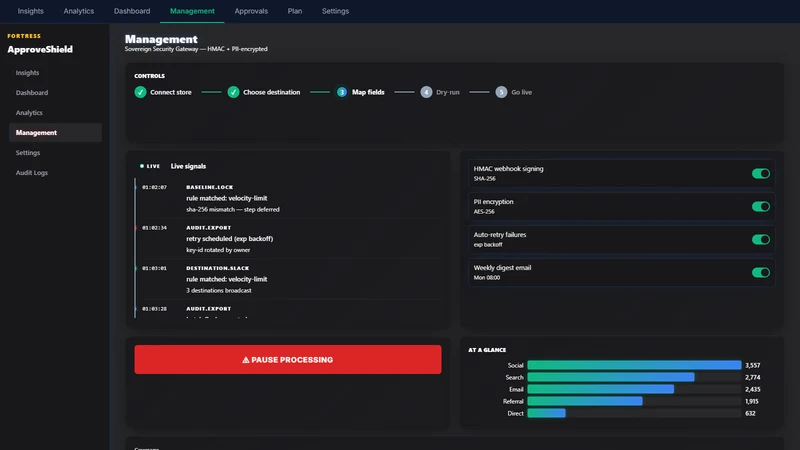Click the Live signals heading
This screenshot has width=800, height=450.
188,166
